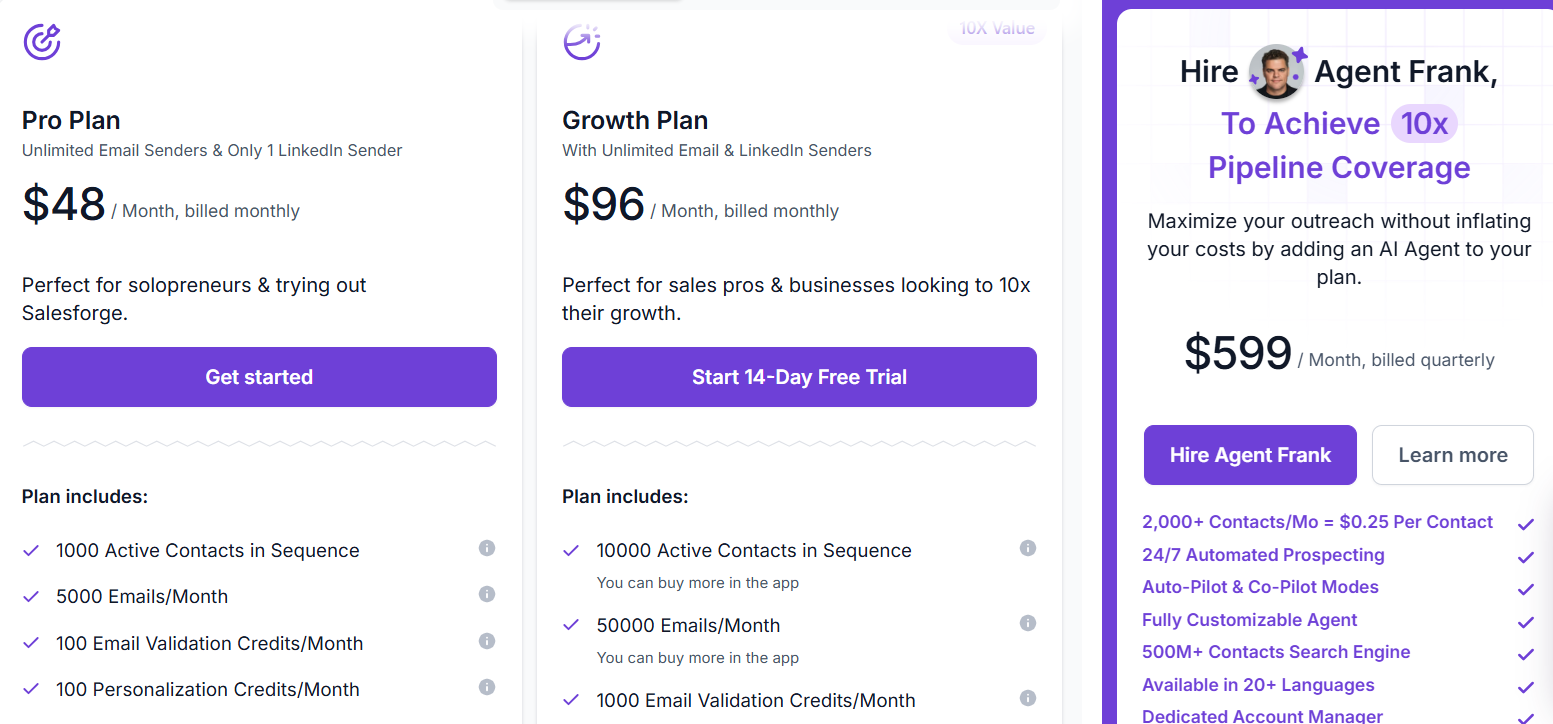Start the 14-Day Free Trial

[799, 377]
